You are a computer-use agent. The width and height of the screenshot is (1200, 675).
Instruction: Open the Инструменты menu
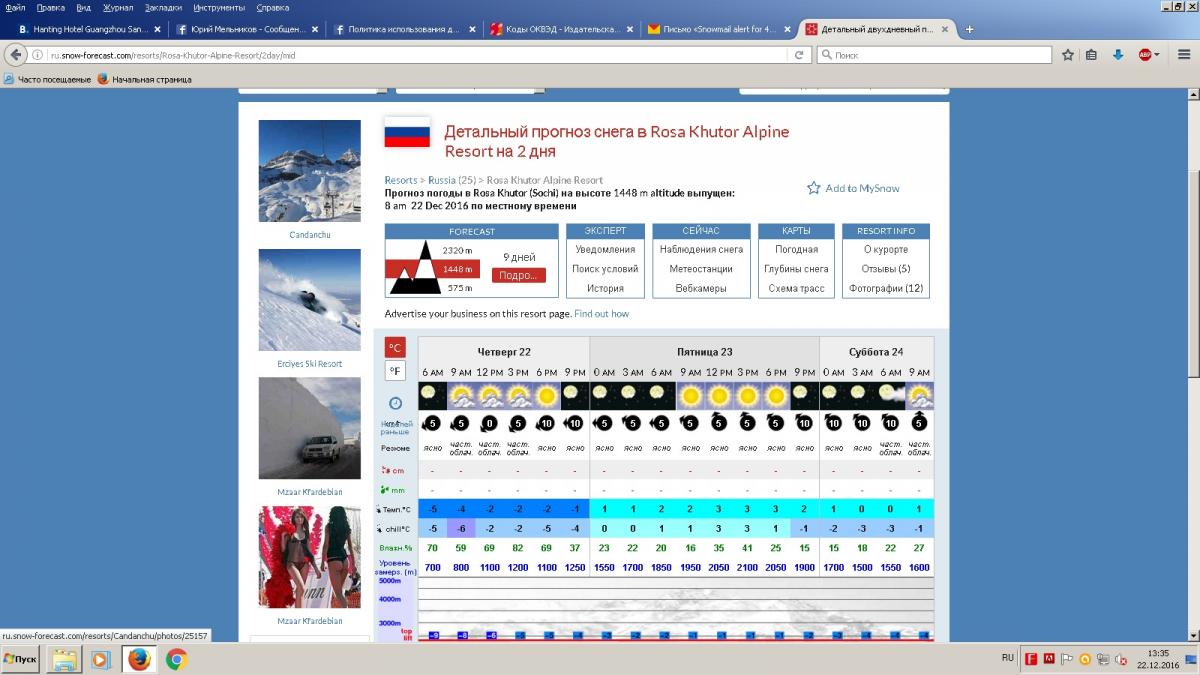(220, 7)
